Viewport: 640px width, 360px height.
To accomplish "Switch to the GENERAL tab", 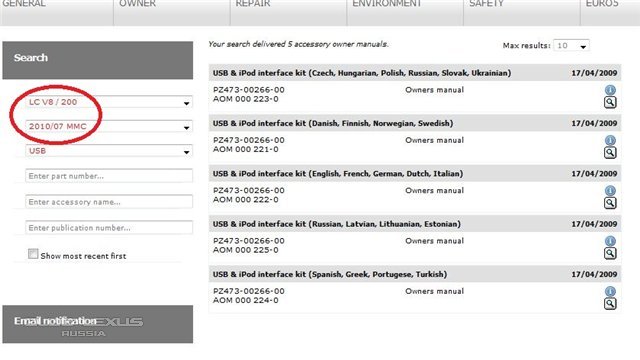I will pos(57,12).
